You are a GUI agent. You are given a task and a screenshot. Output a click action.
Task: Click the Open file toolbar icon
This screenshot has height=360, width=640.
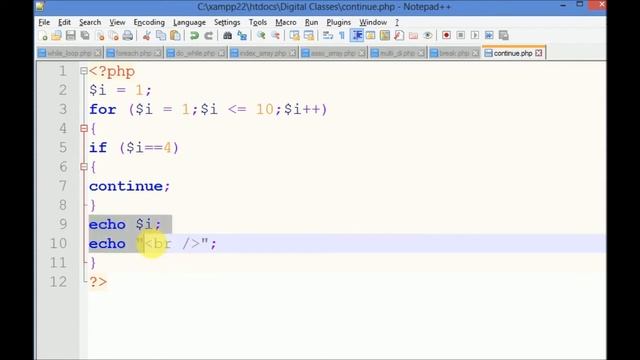click(56, 36)
